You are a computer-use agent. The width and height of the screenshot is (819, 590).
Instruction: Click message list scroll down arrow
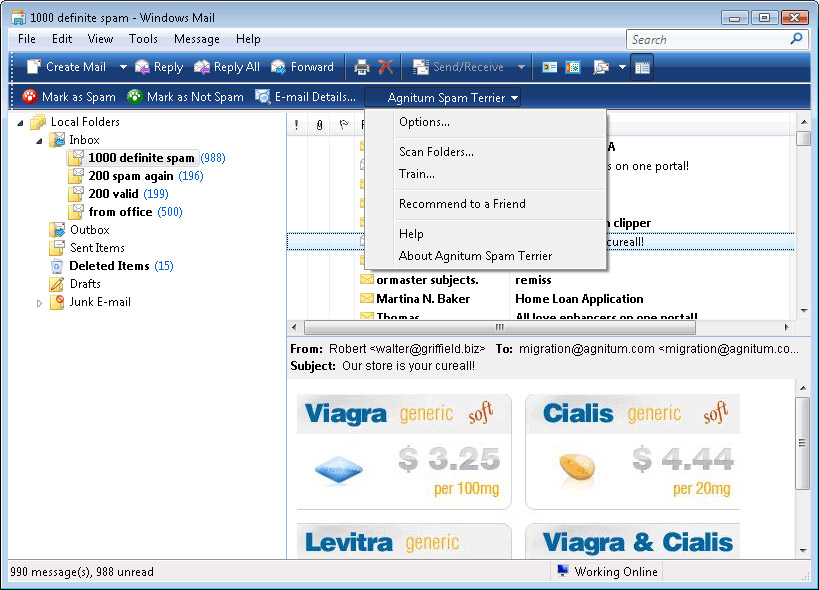pos(803,311)
